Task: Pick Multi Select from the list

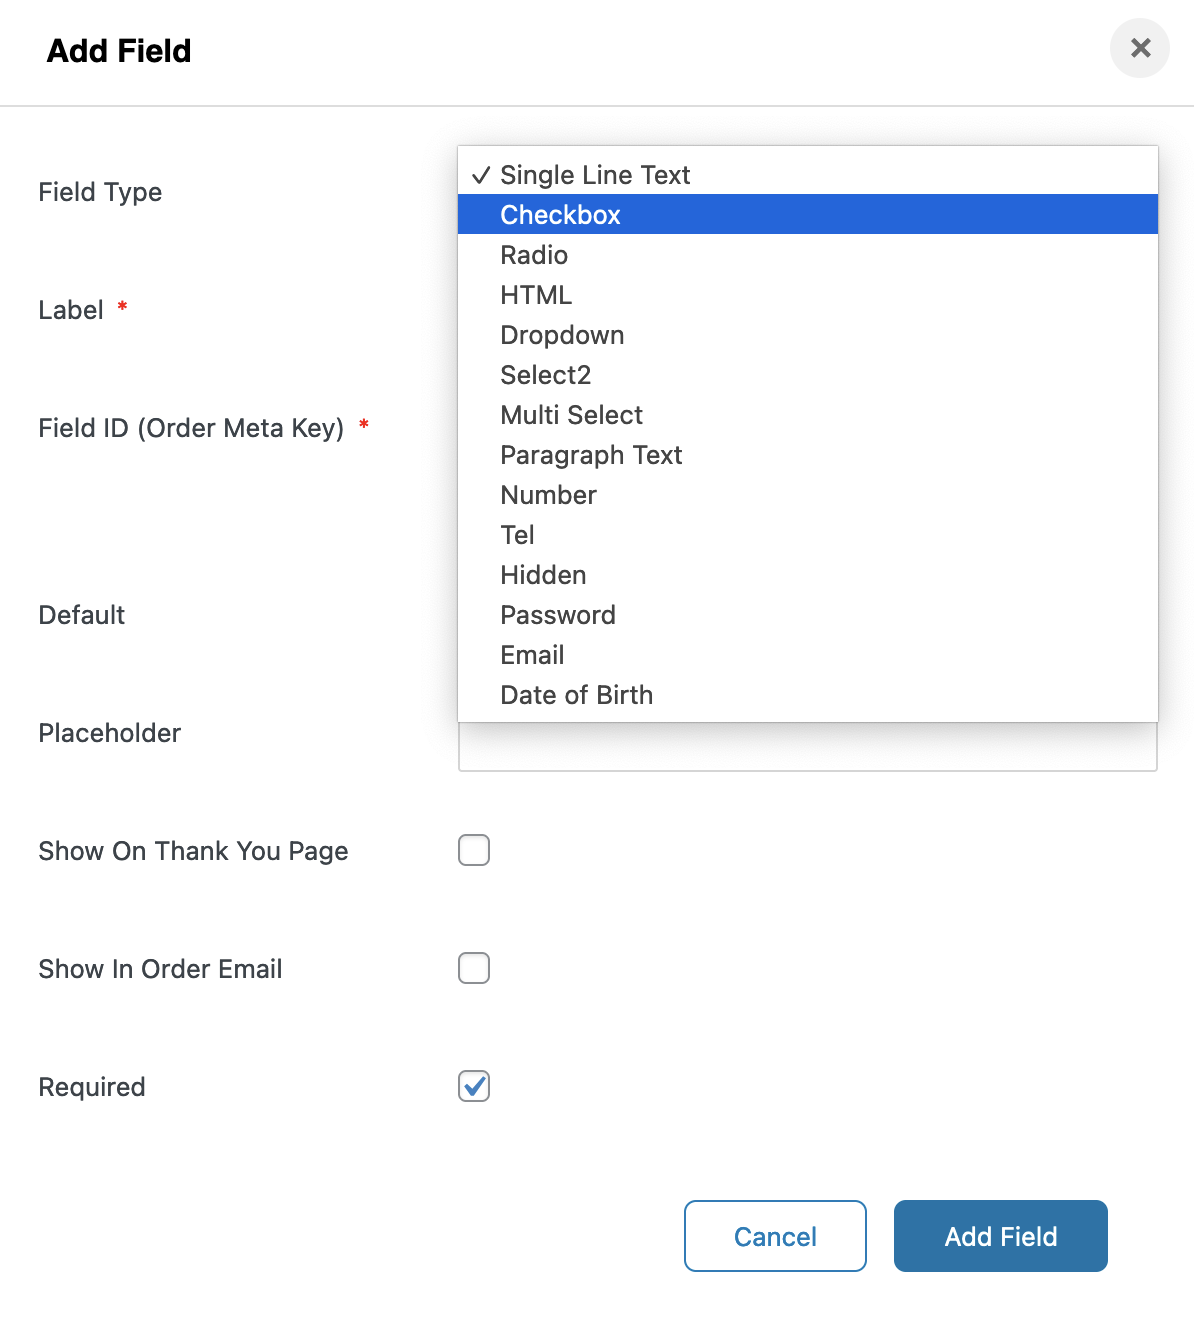Action: coord(571,415)
